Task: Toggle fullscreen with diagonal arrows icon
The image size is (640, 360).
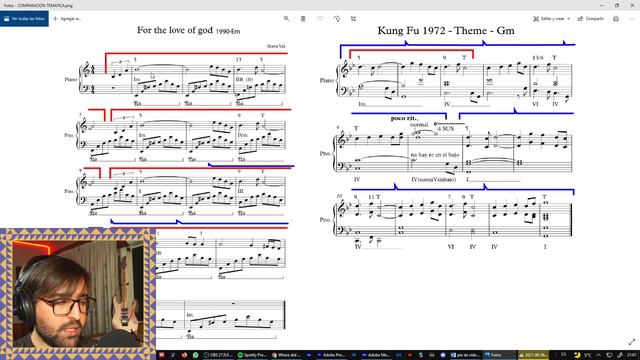Action: tap(632, 342)
